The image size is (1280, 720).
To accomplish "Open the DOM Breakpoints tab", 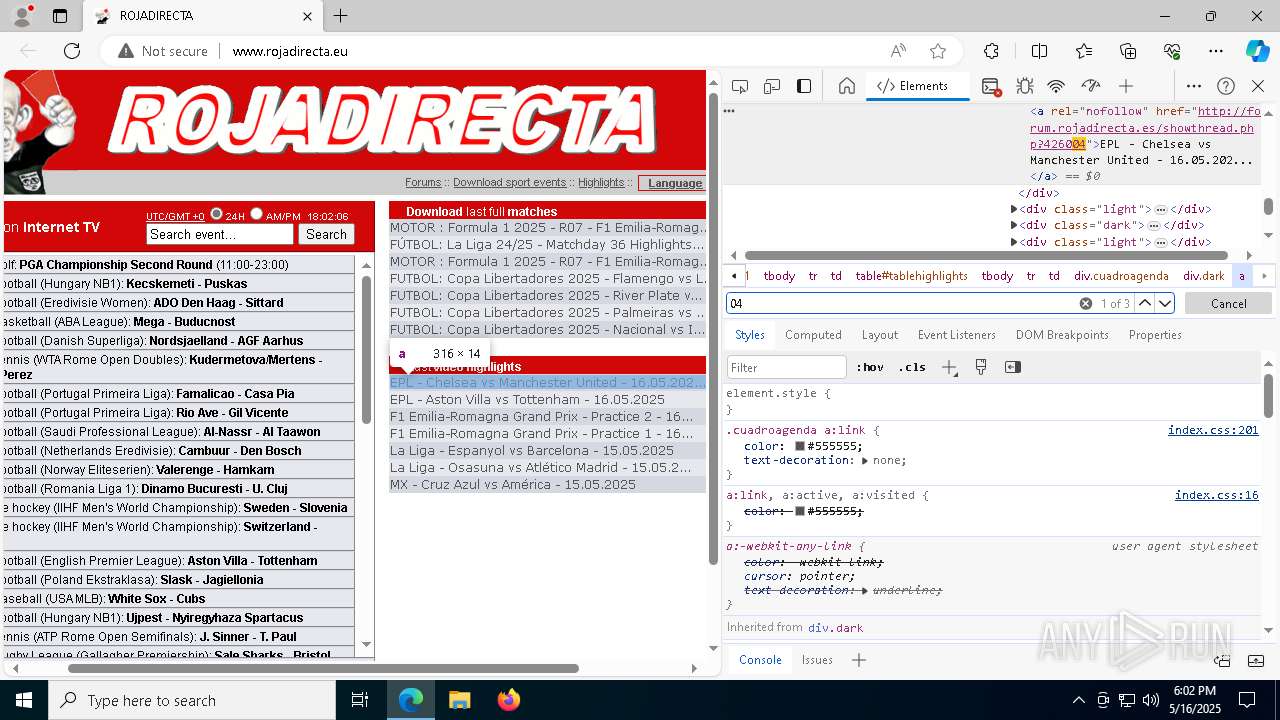I will (x=1062, y=335).
